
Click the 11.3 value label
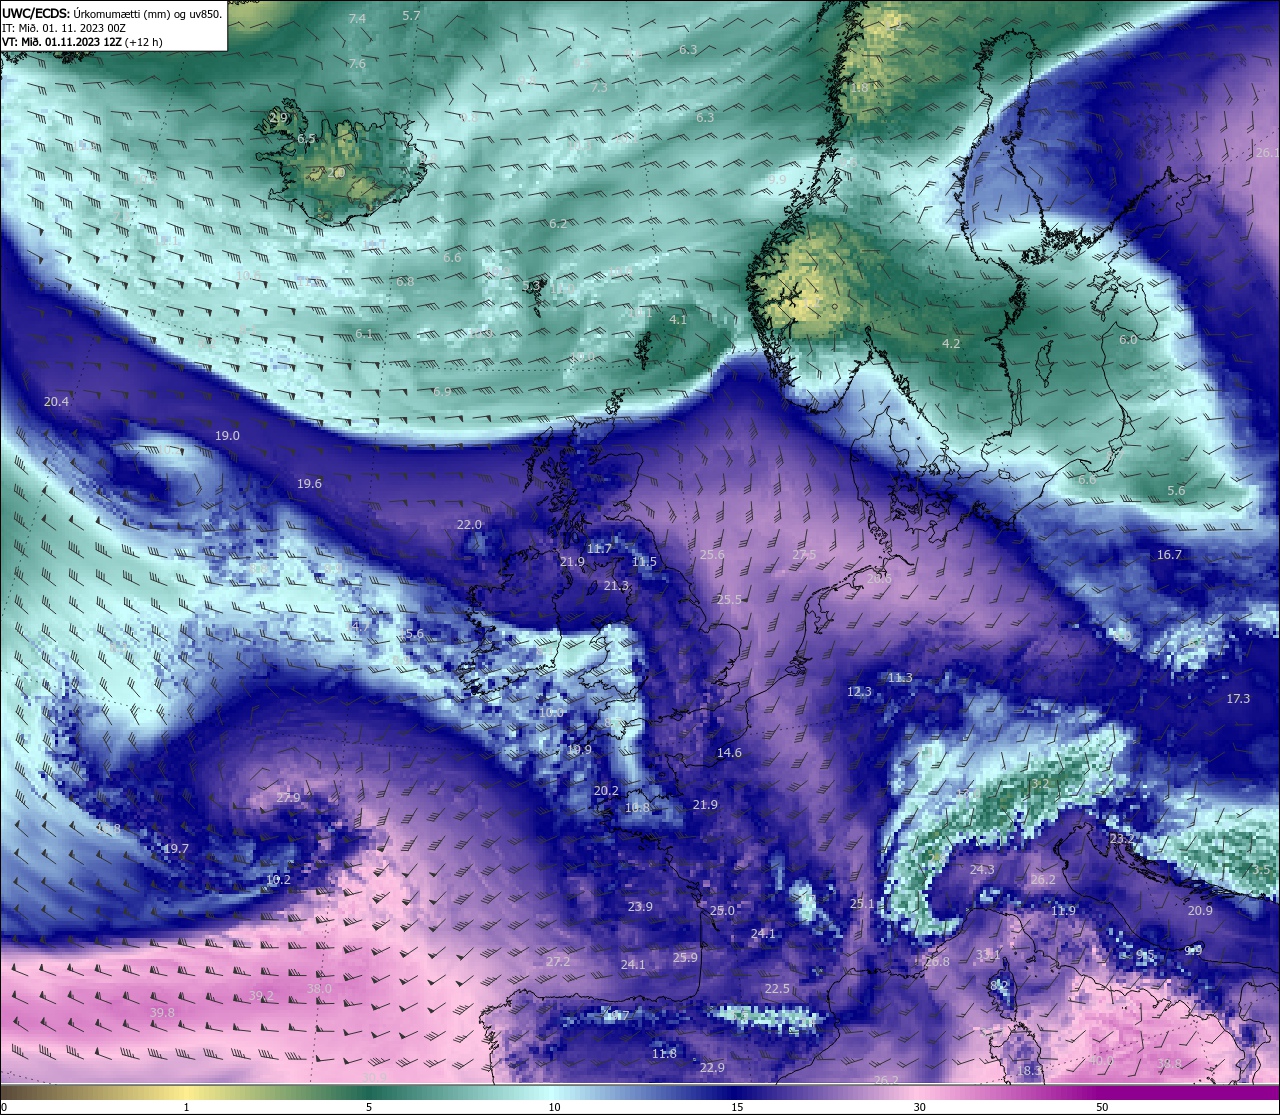(900, 678)
